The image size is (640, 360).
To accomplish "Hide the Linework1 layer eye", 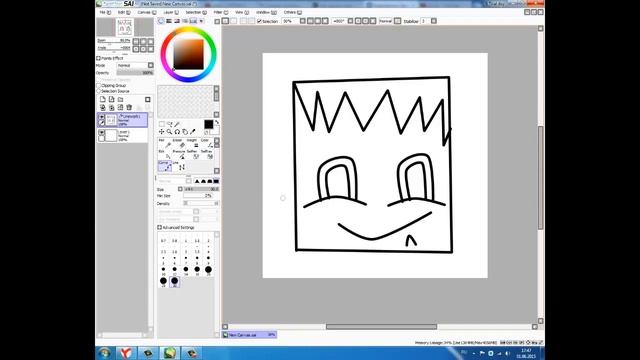I will pyautogui.click(x=102, y=117).
